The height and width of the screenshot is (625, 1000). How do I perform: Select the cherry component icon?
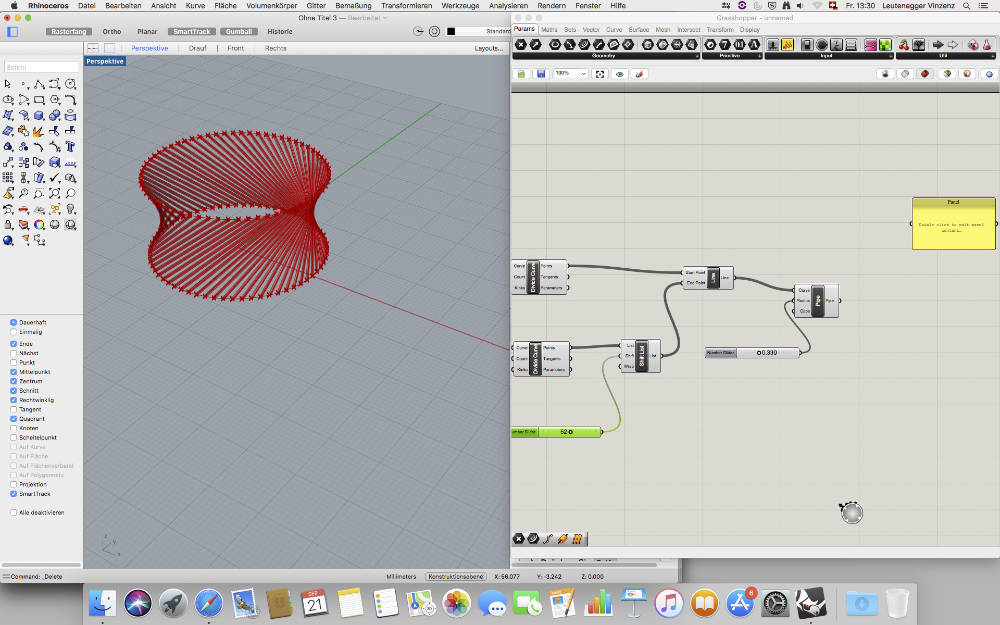[904, 45]
